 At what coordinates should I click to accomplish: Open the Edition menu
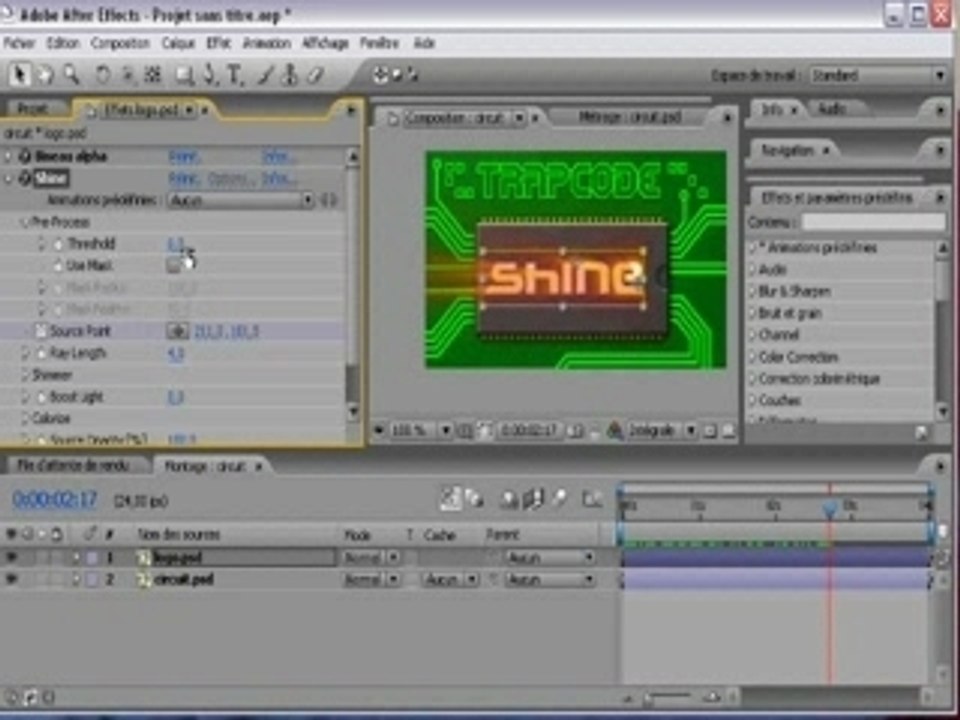click(63, 43)
